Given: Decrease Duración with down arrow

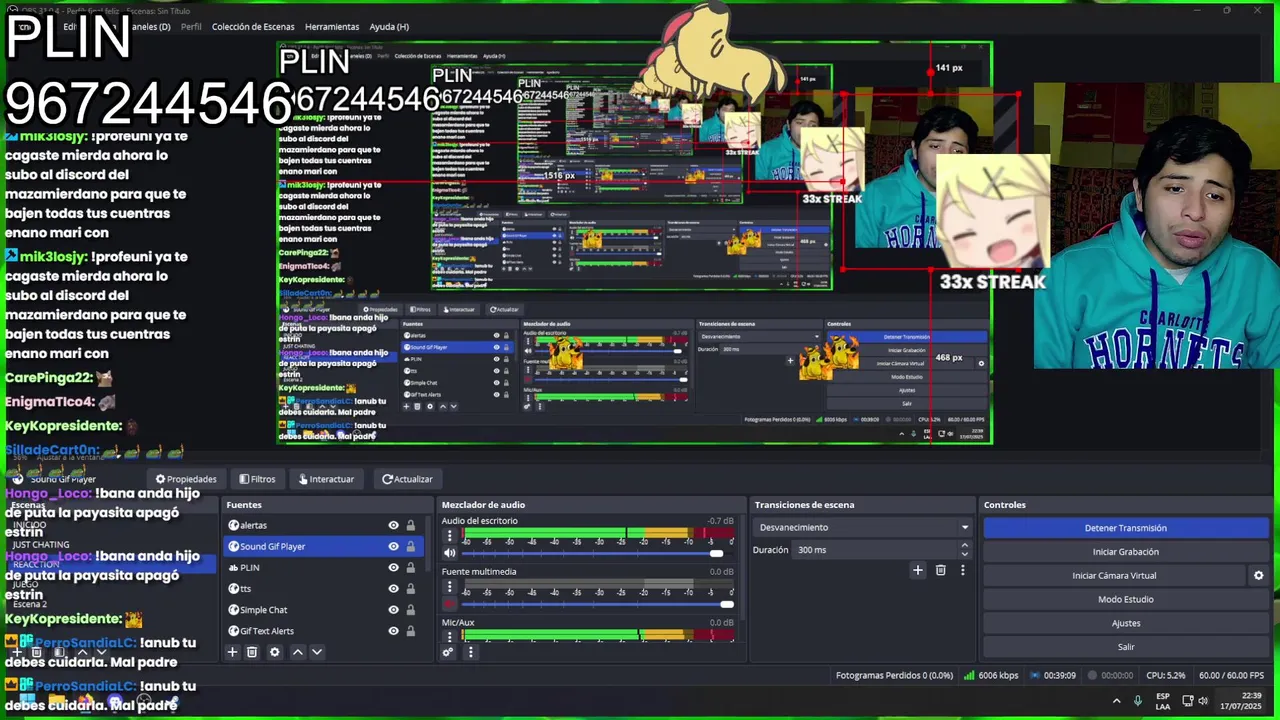Looking at the screenshot, I should [x=964, y=554].
